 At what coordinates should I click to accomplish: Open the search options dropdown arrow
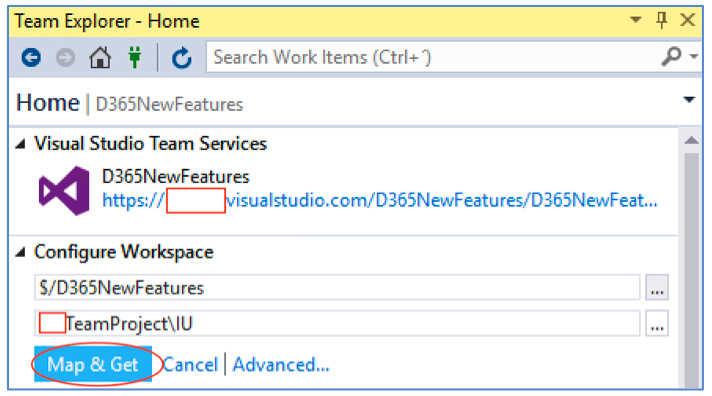tap(693, 57)
